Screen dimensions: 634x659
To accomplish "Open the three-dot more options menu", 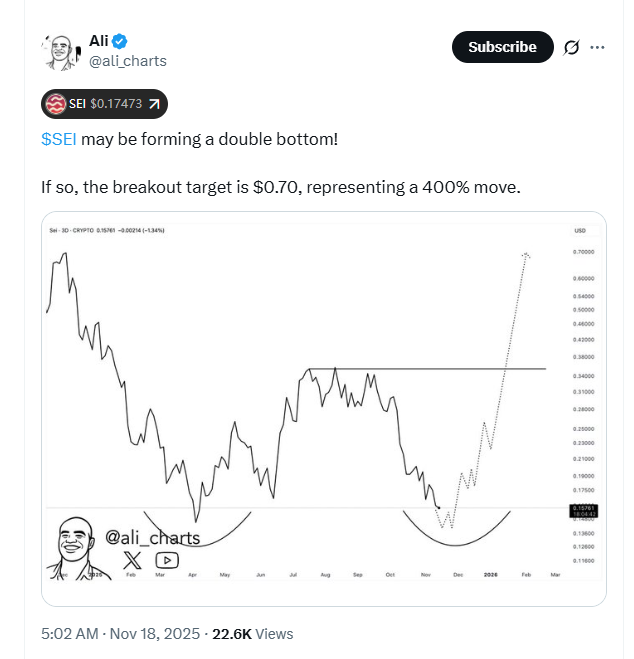I will tap(598, 47).
